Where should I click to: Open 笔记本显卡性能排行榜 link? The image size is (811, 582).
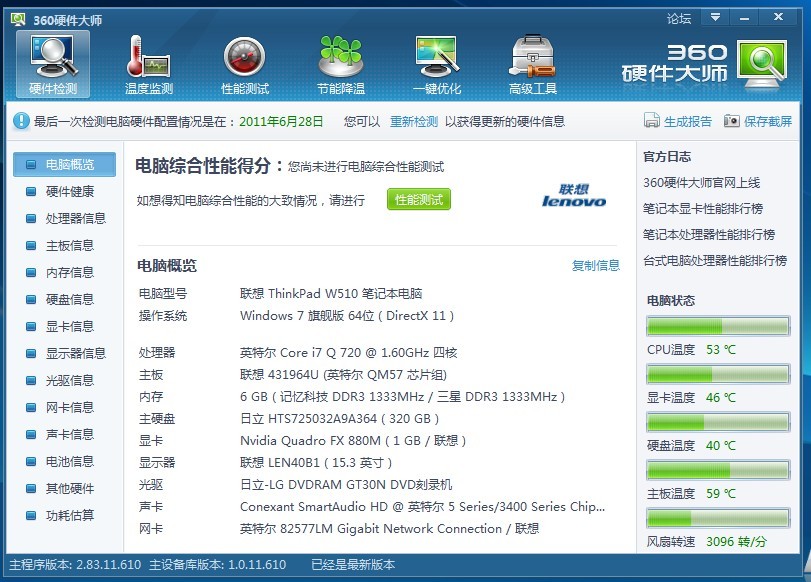point(703,208)
